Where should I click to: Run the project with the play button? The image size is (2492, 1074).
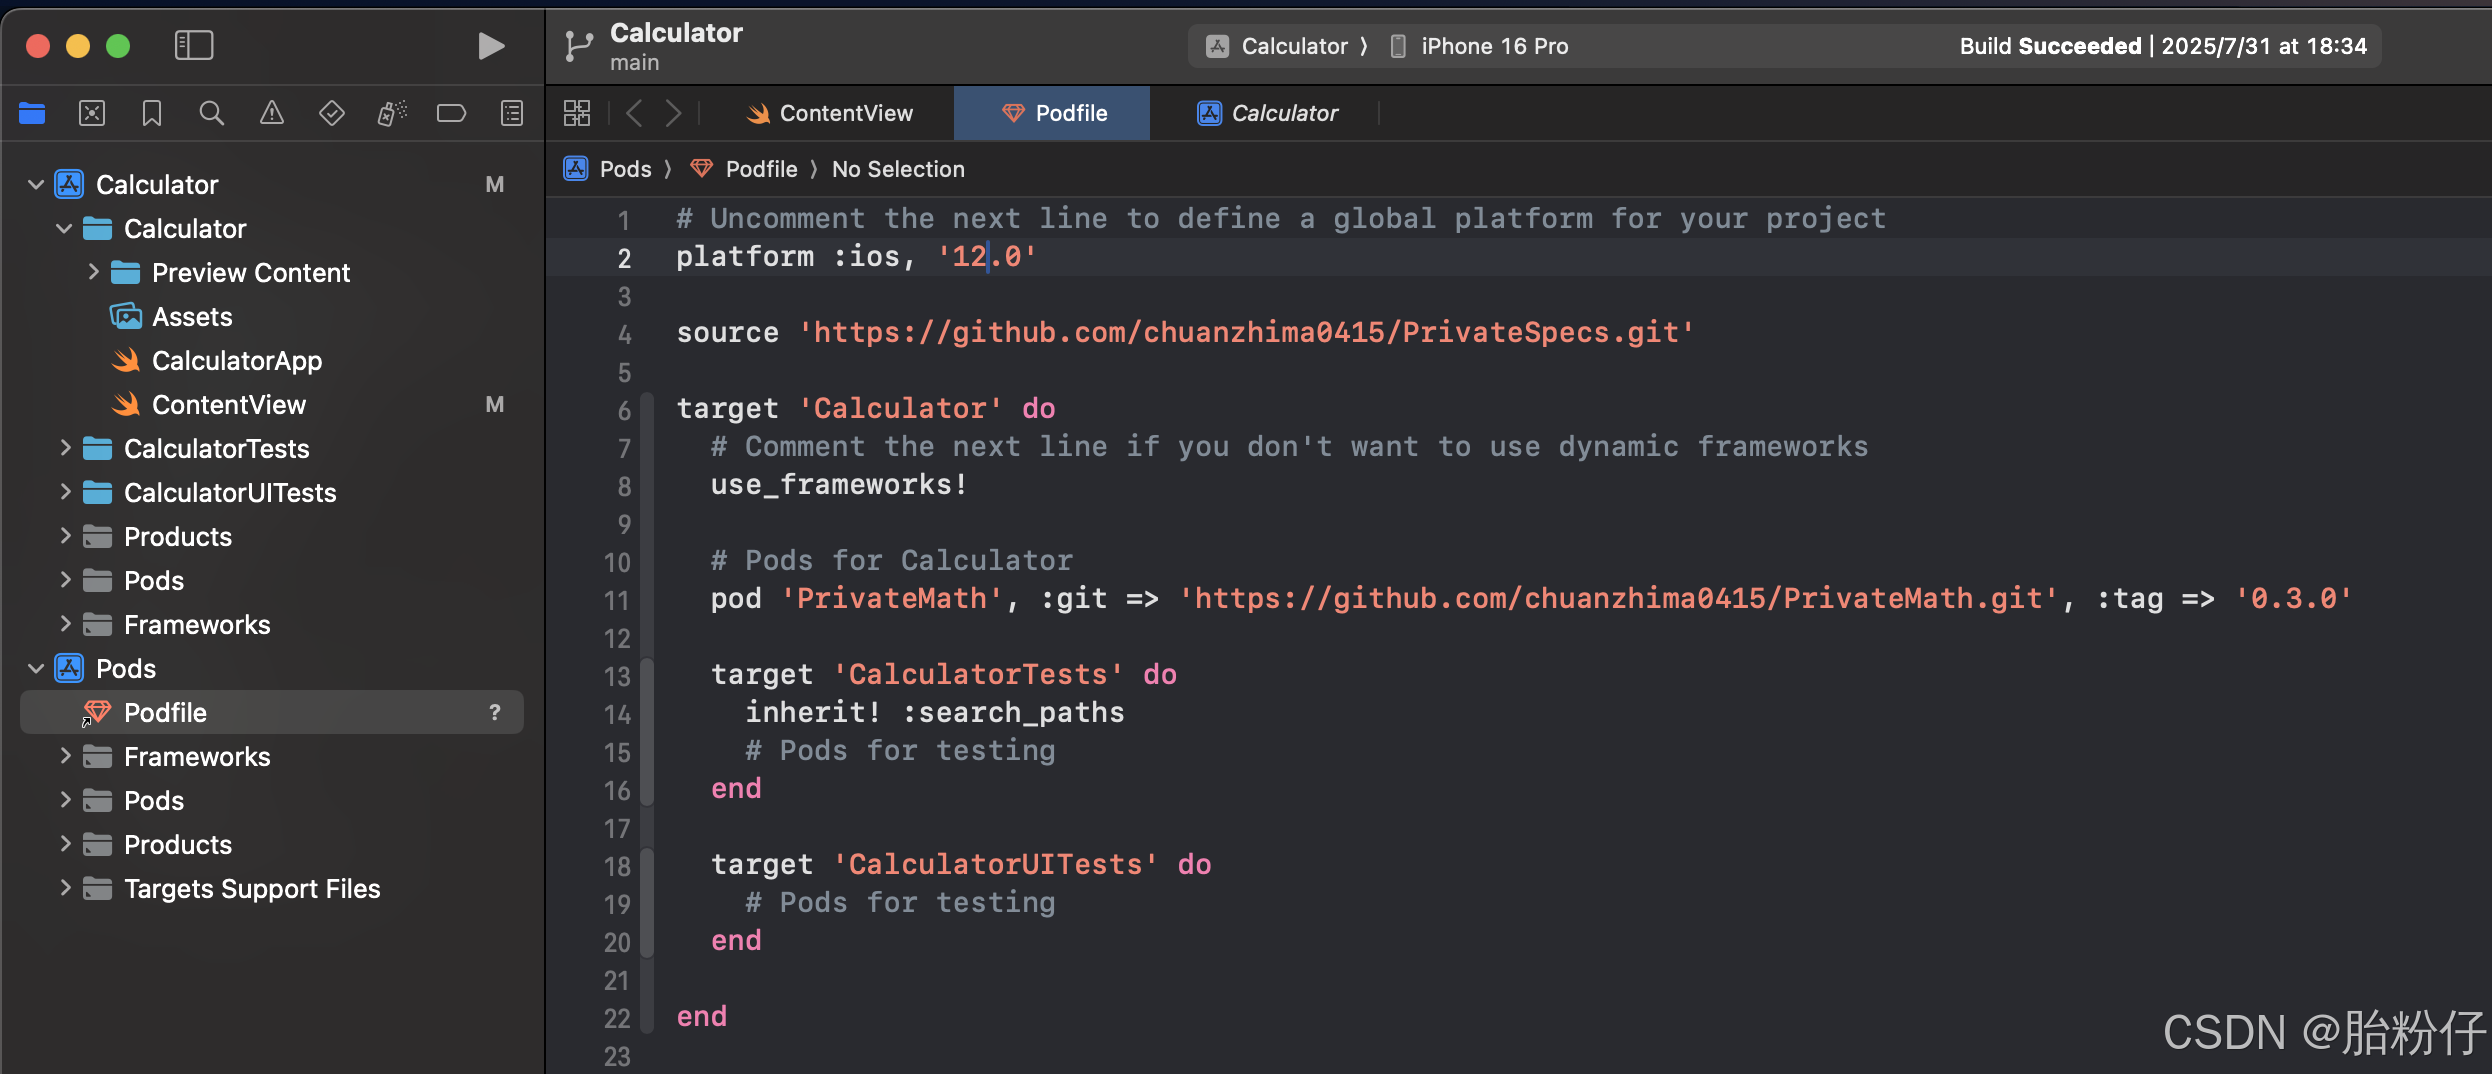tap(490, 46)
